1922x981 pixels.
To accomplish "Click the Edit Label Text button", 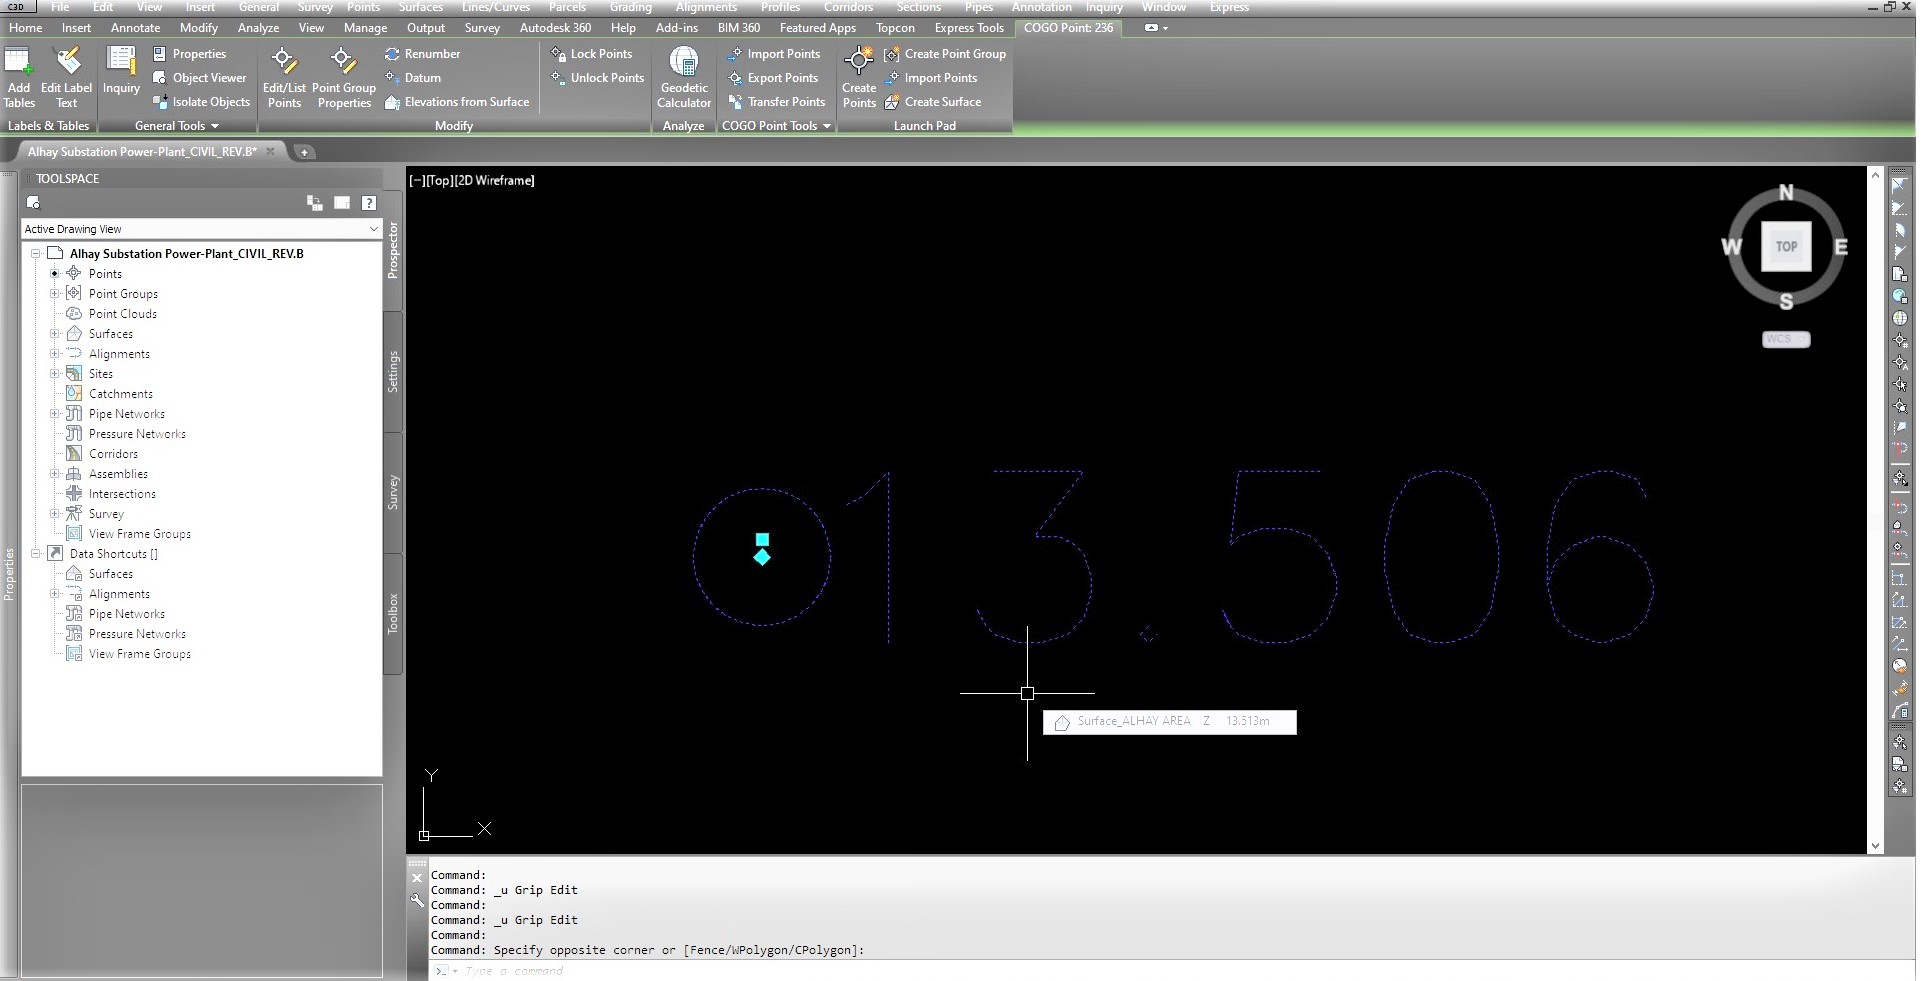I will [x=66, y=80].
